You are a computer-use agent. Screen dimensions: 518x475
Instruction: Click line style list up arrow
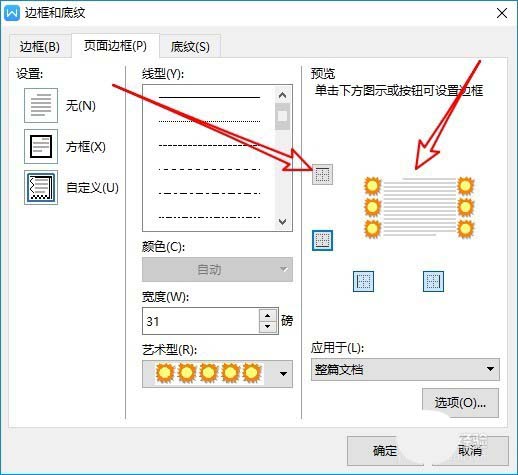282,95
